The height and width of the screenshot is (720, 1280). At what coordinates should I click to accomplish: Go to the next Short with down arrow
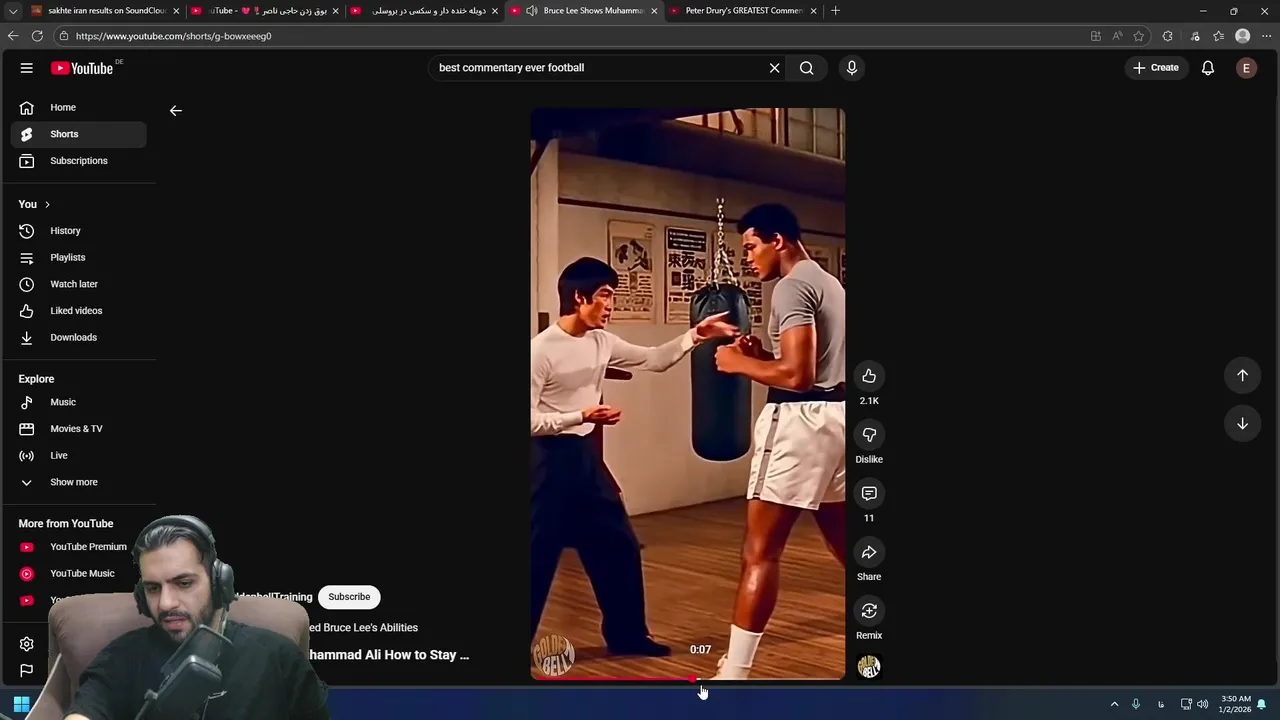pyautogui.click(x=1242, y=423)
